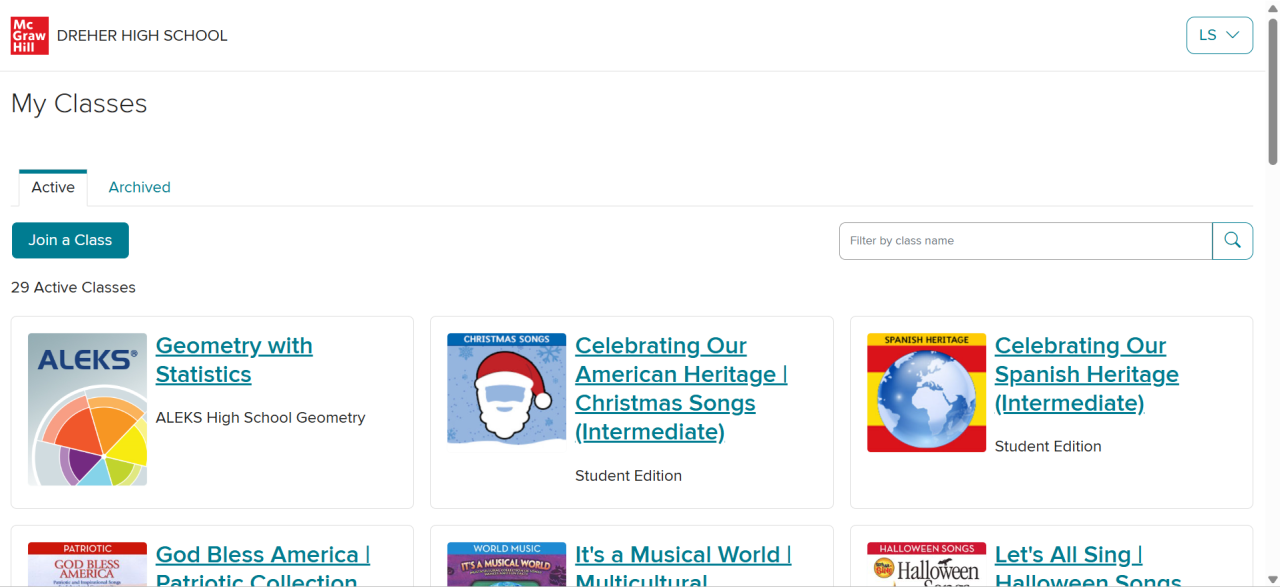
Task: Select the Active tab
Action: click(53, 187)
